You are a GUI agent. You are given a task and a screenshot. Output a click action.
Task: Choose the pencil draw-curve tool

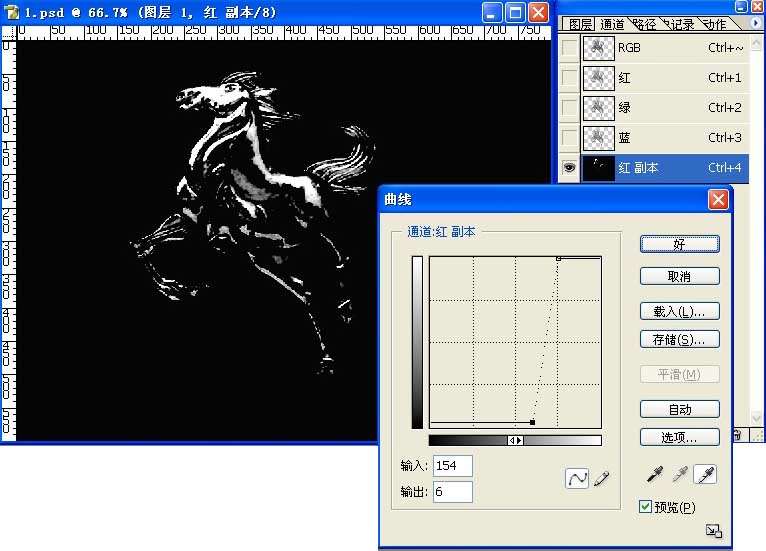(601, 479)
